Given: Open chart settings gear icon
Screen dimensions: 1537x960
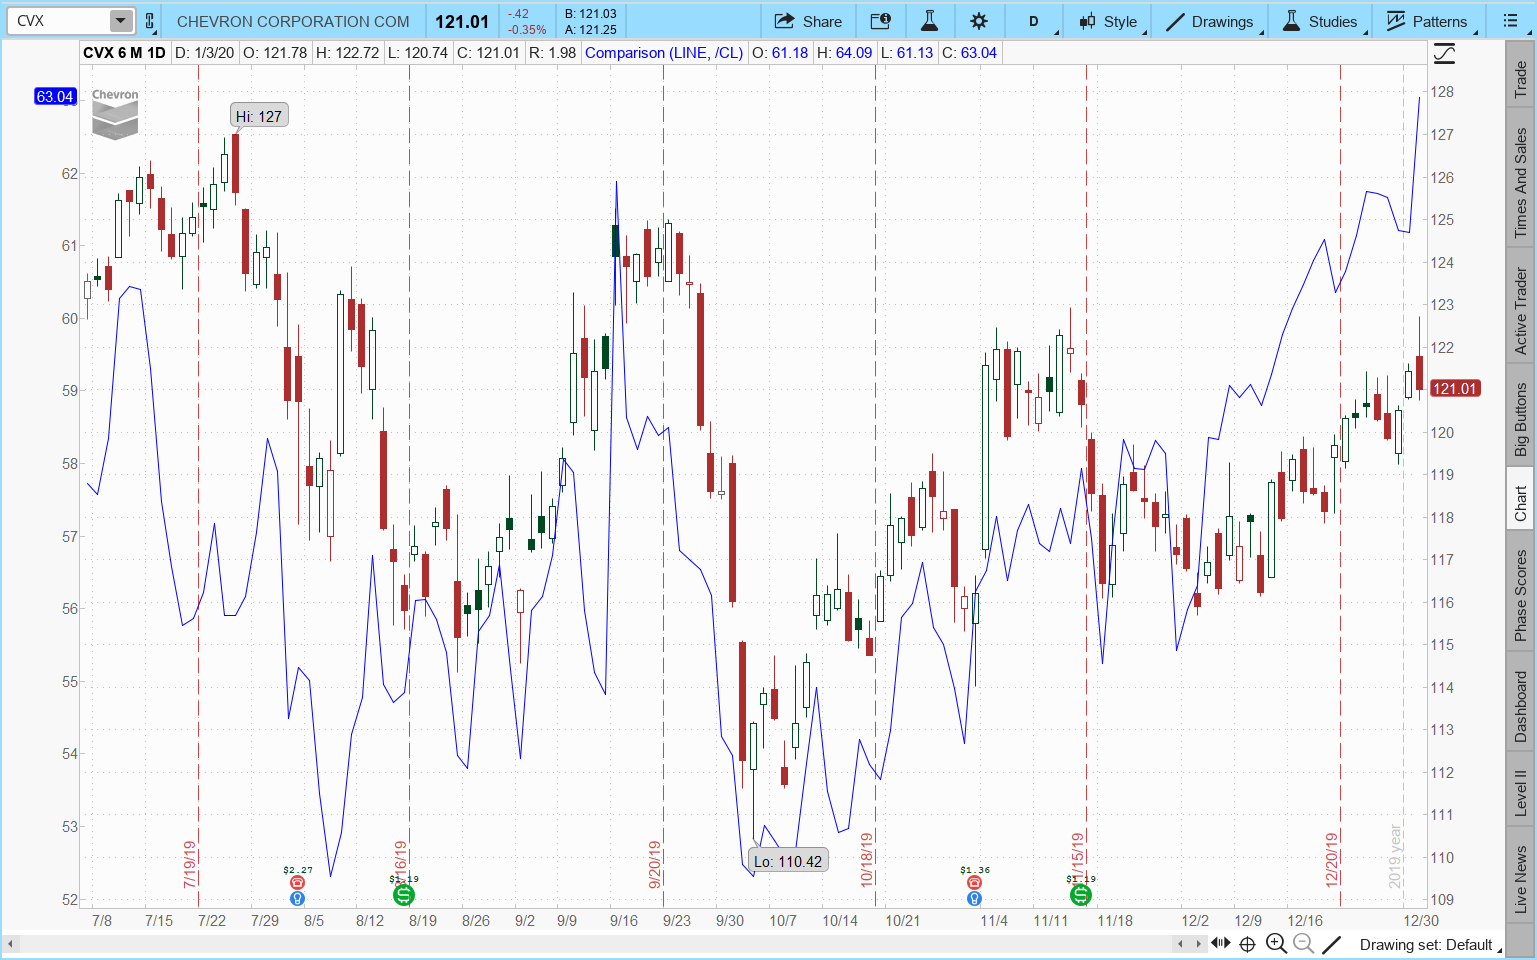Looking at the screenshot, I should 979,21.
